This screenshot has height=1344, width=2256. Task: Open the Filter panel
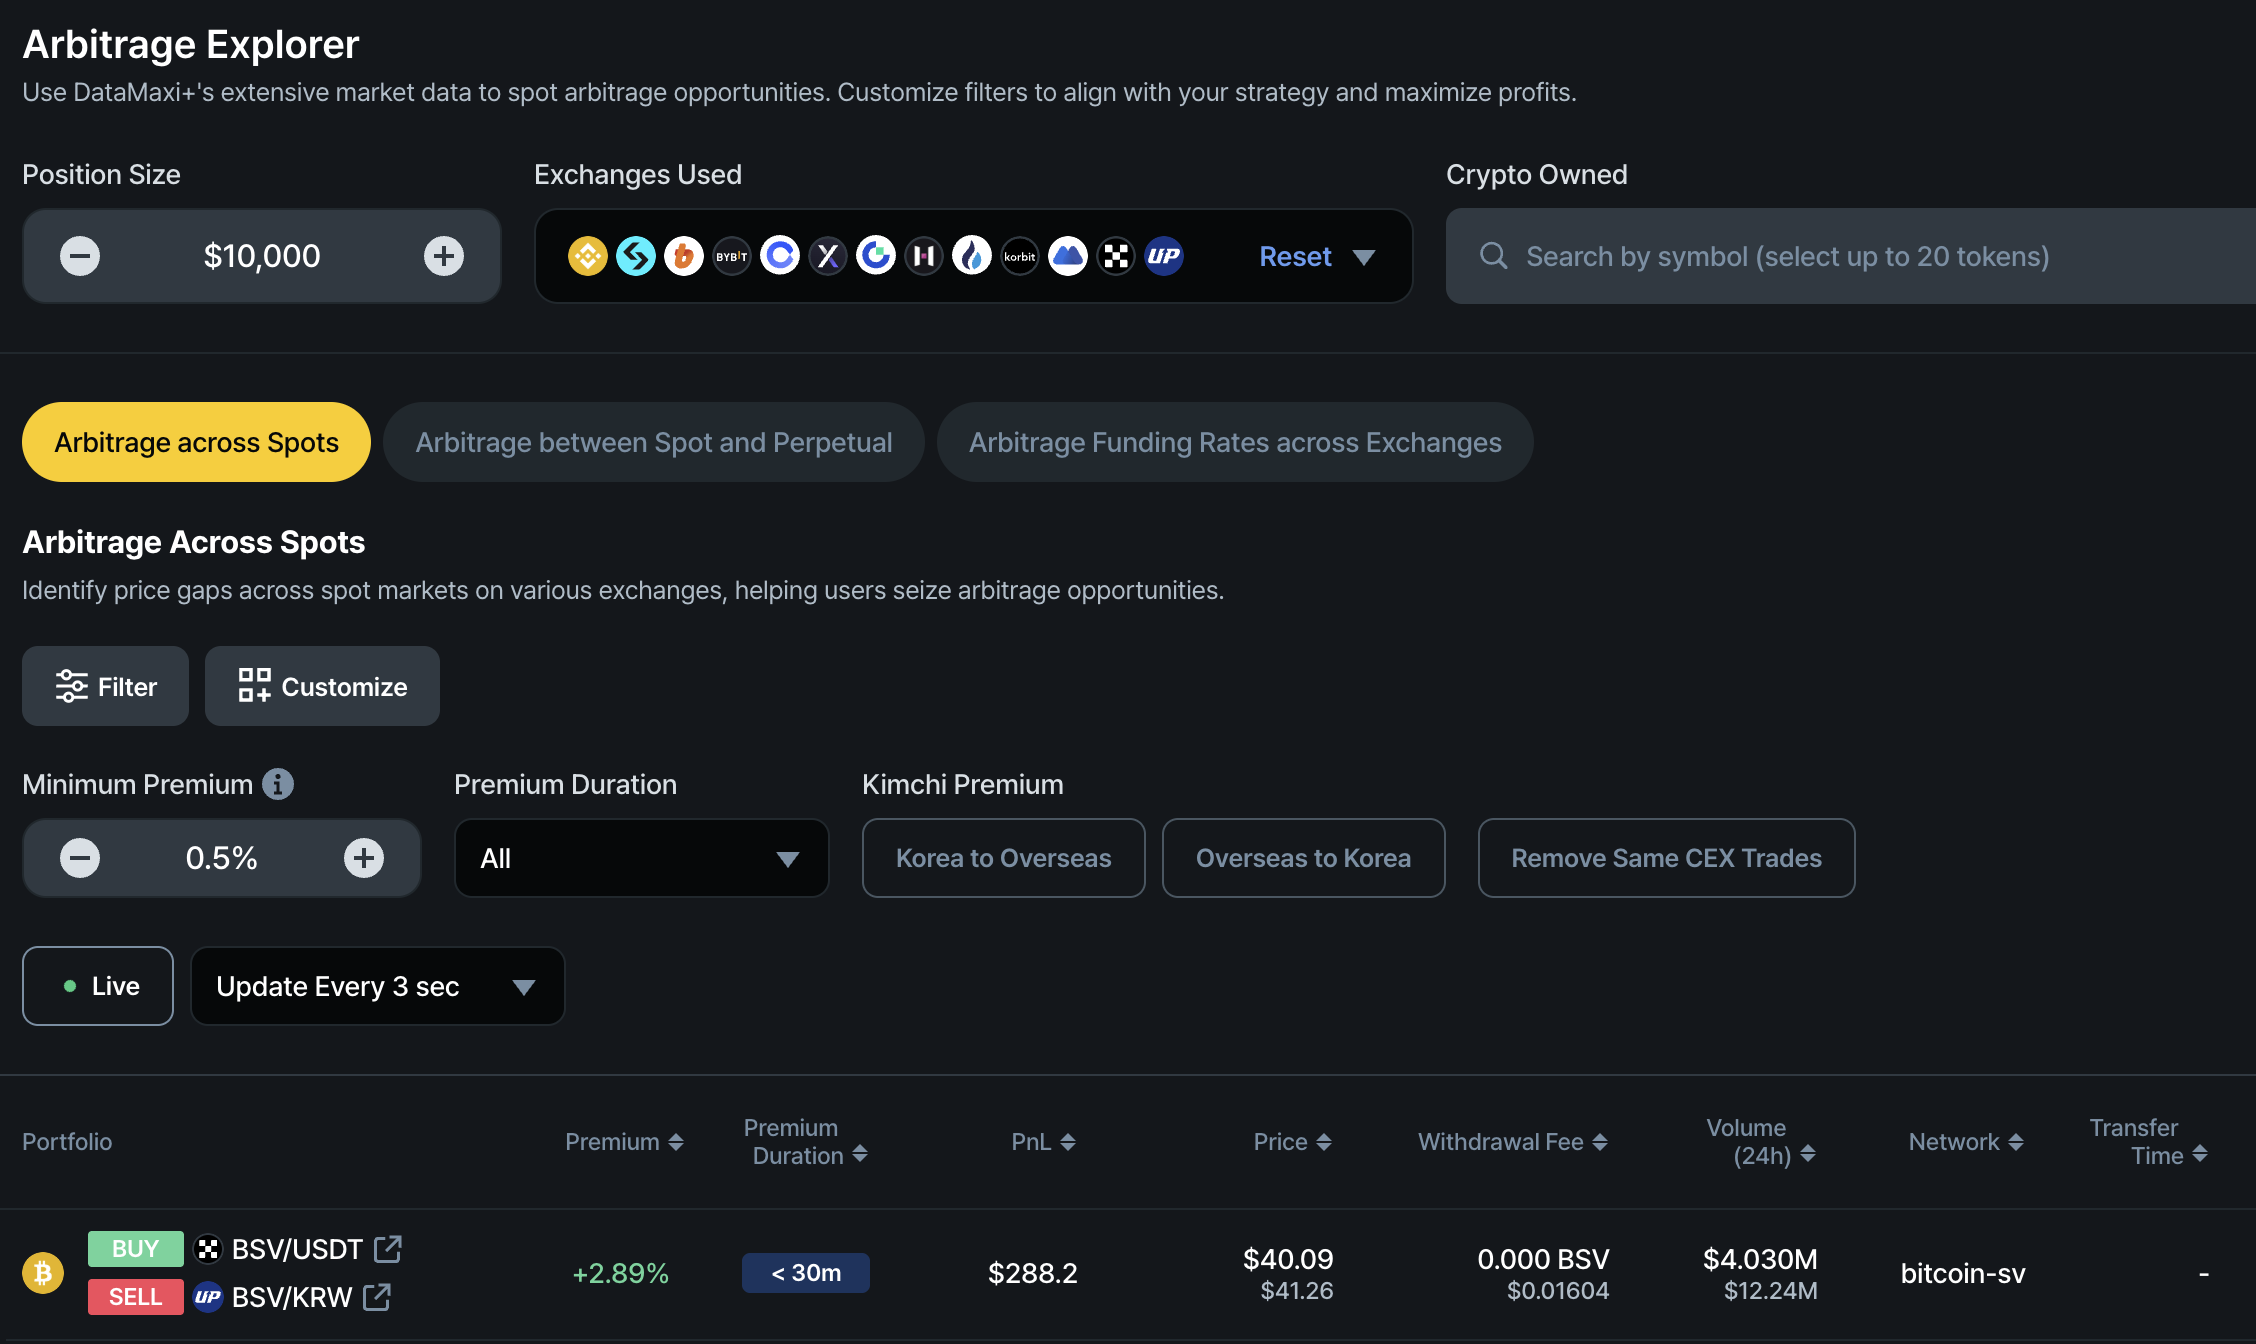click(106, 686)
